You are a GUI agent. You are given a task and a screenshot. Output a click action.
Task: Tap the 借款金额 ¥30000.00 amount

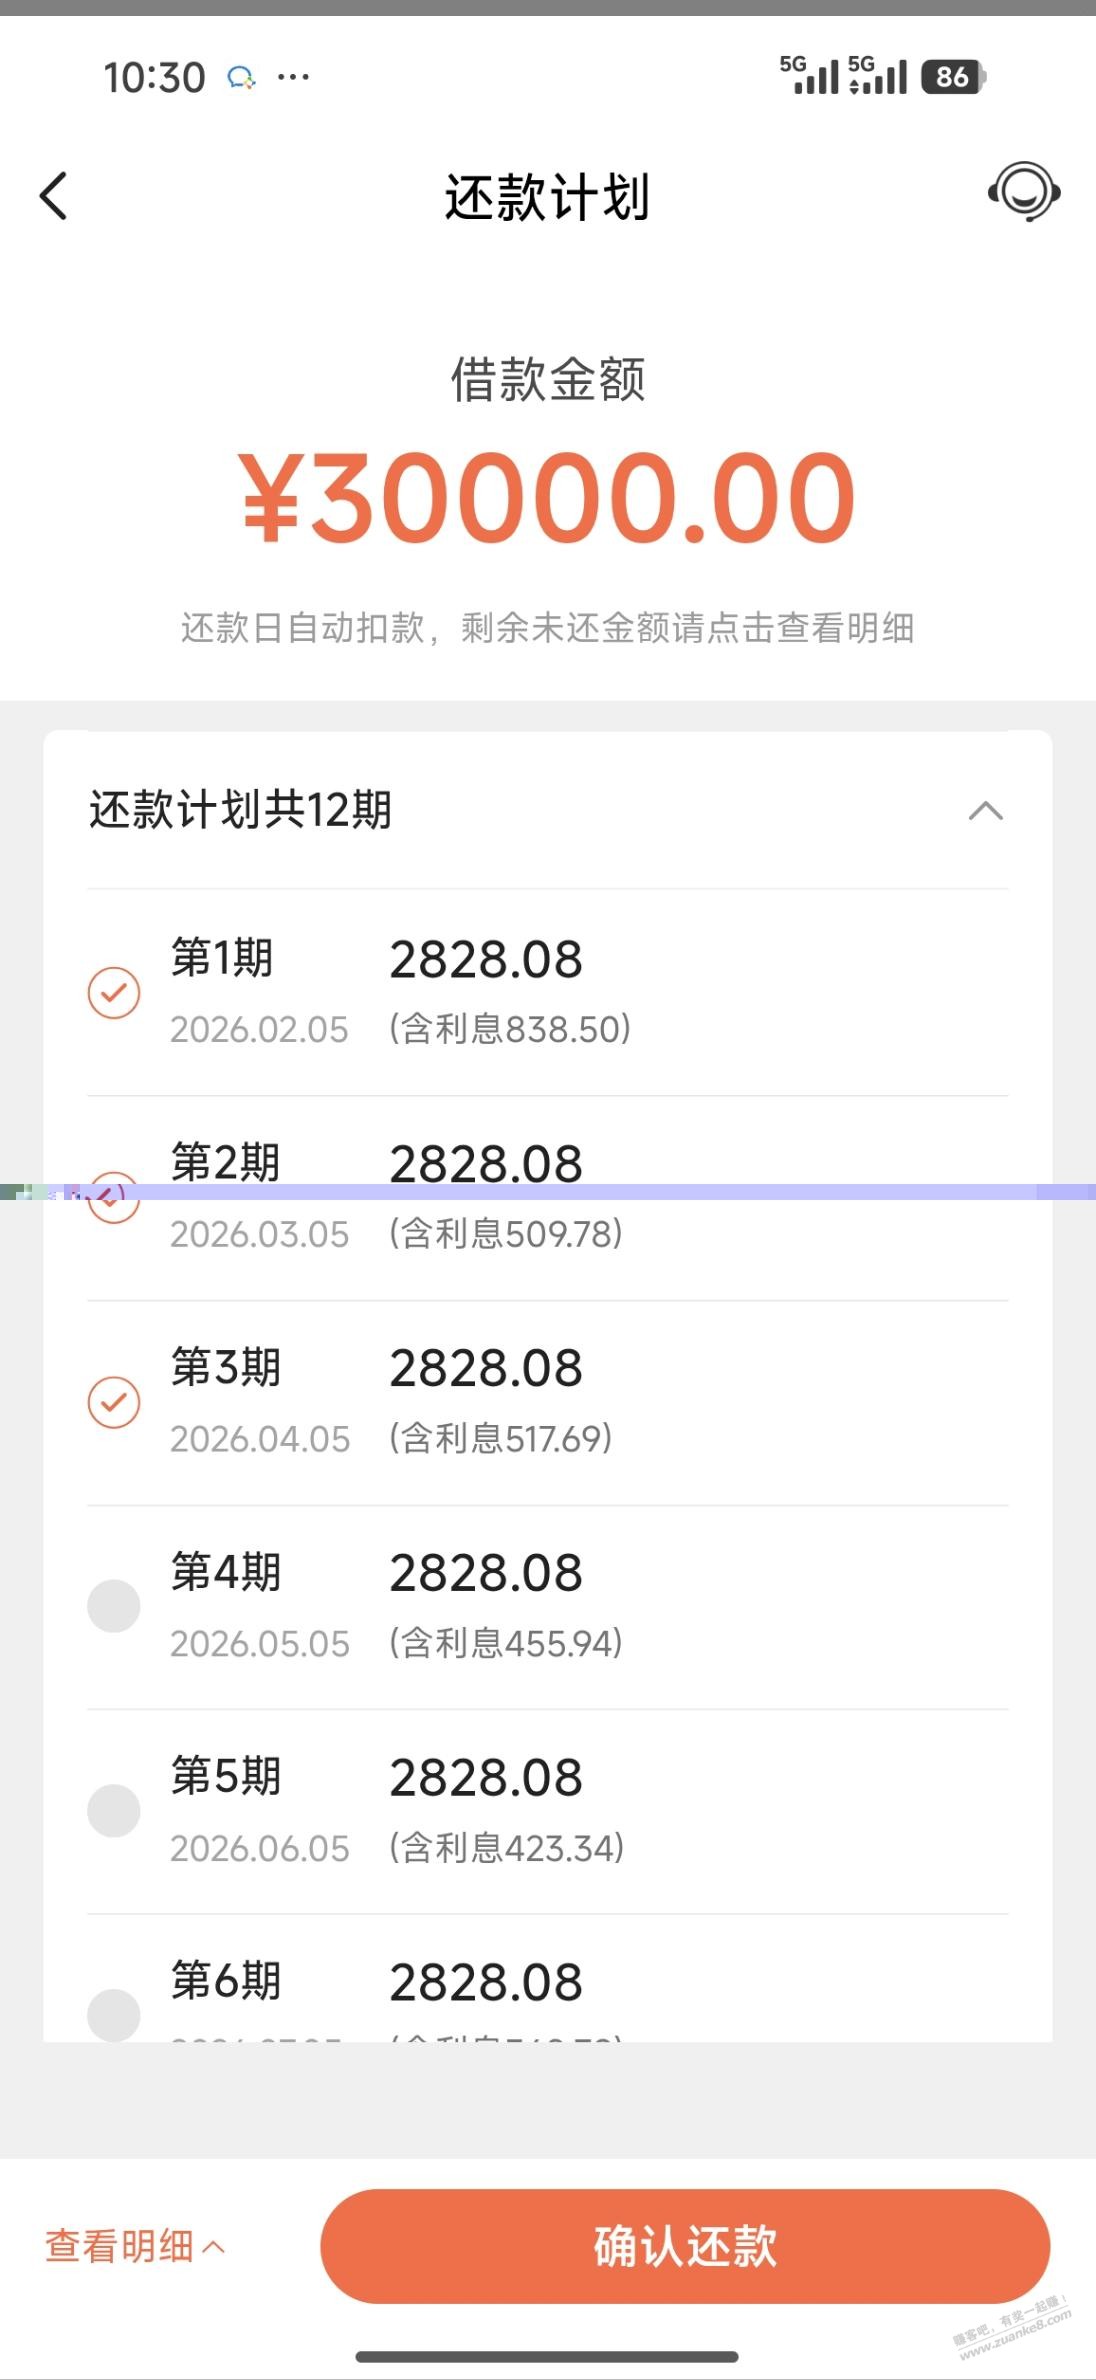pos(547,497)
